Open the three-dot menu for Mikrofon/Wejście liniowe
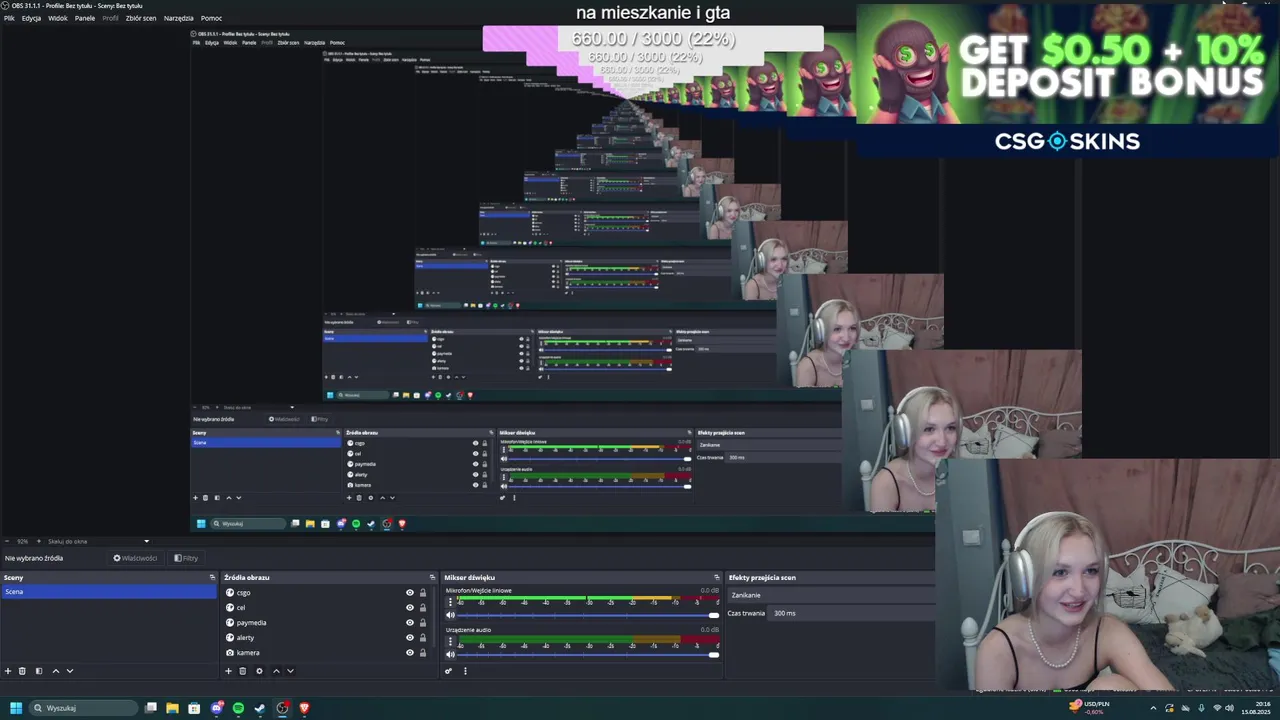The image size is (1280, 720). (x=450, y=602)
